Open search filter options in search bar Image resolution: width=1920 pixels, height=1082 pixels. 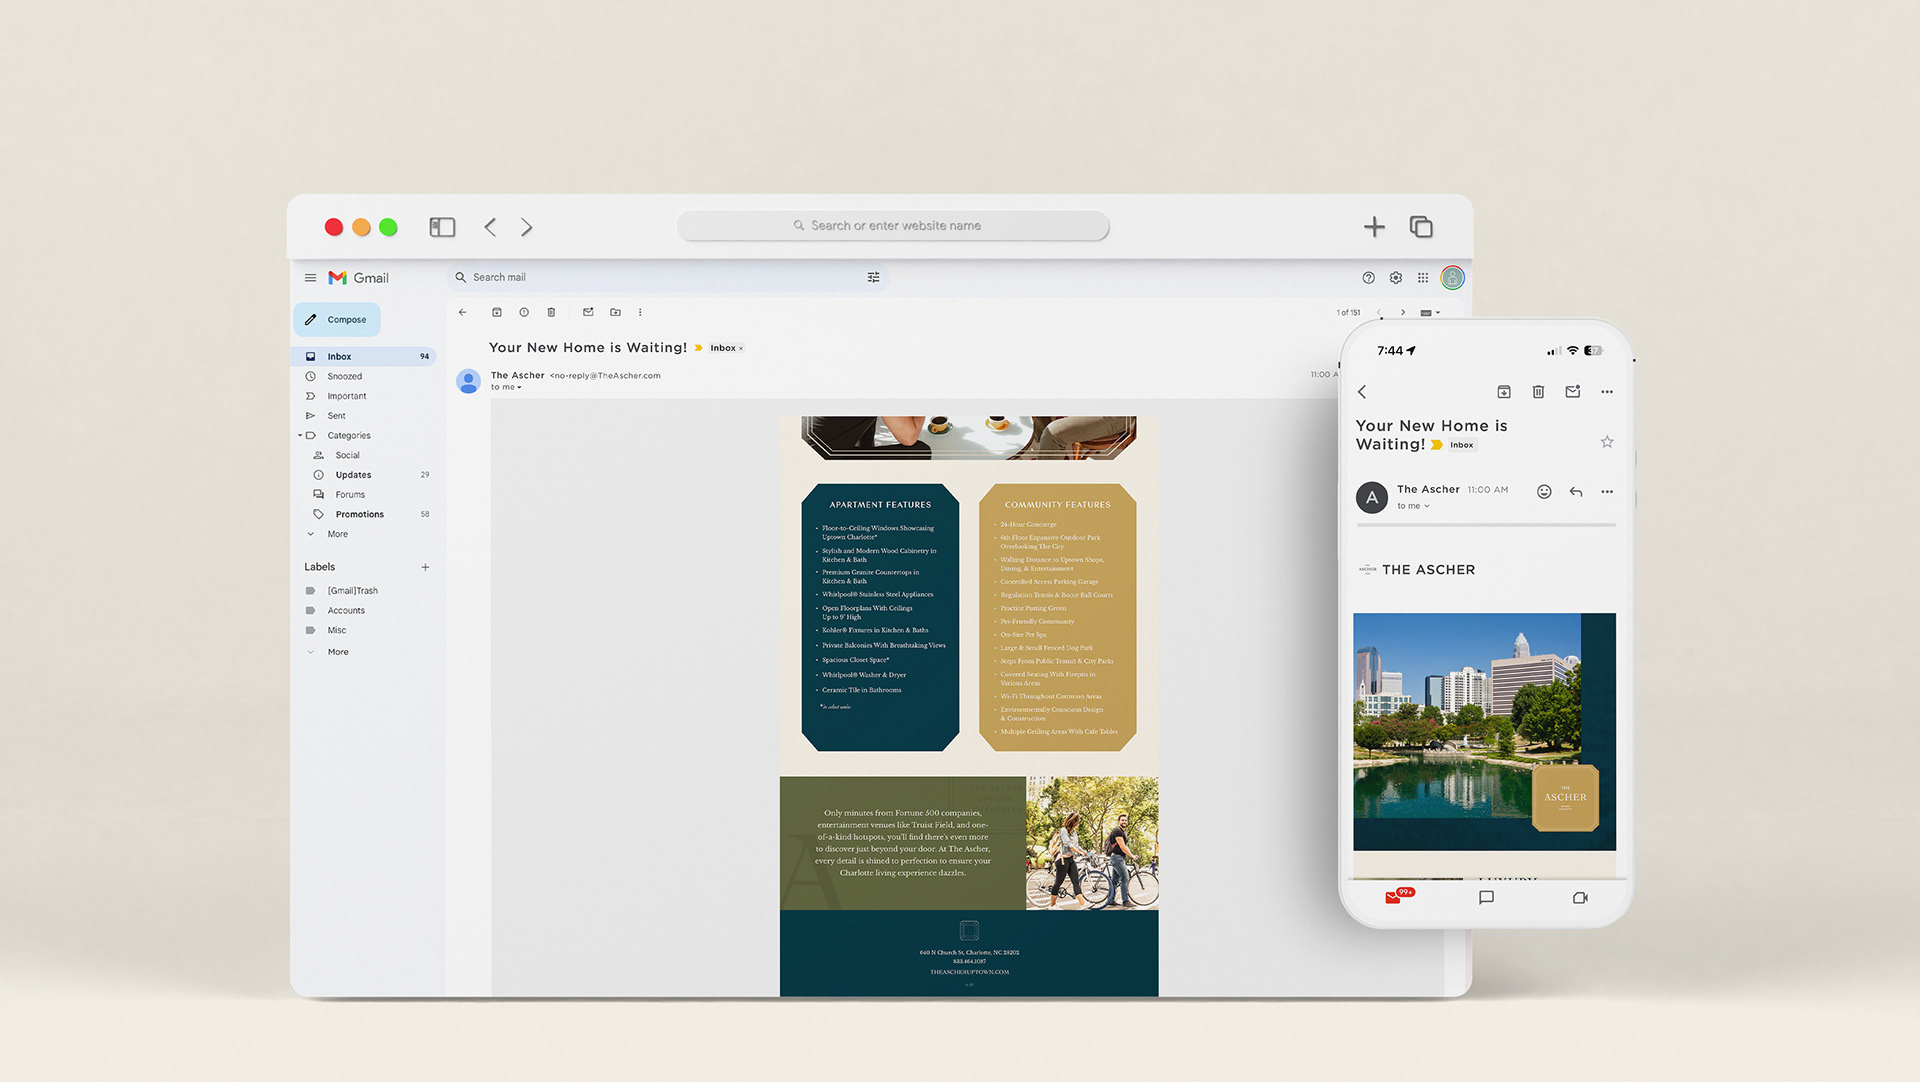(x=873, y=277)
